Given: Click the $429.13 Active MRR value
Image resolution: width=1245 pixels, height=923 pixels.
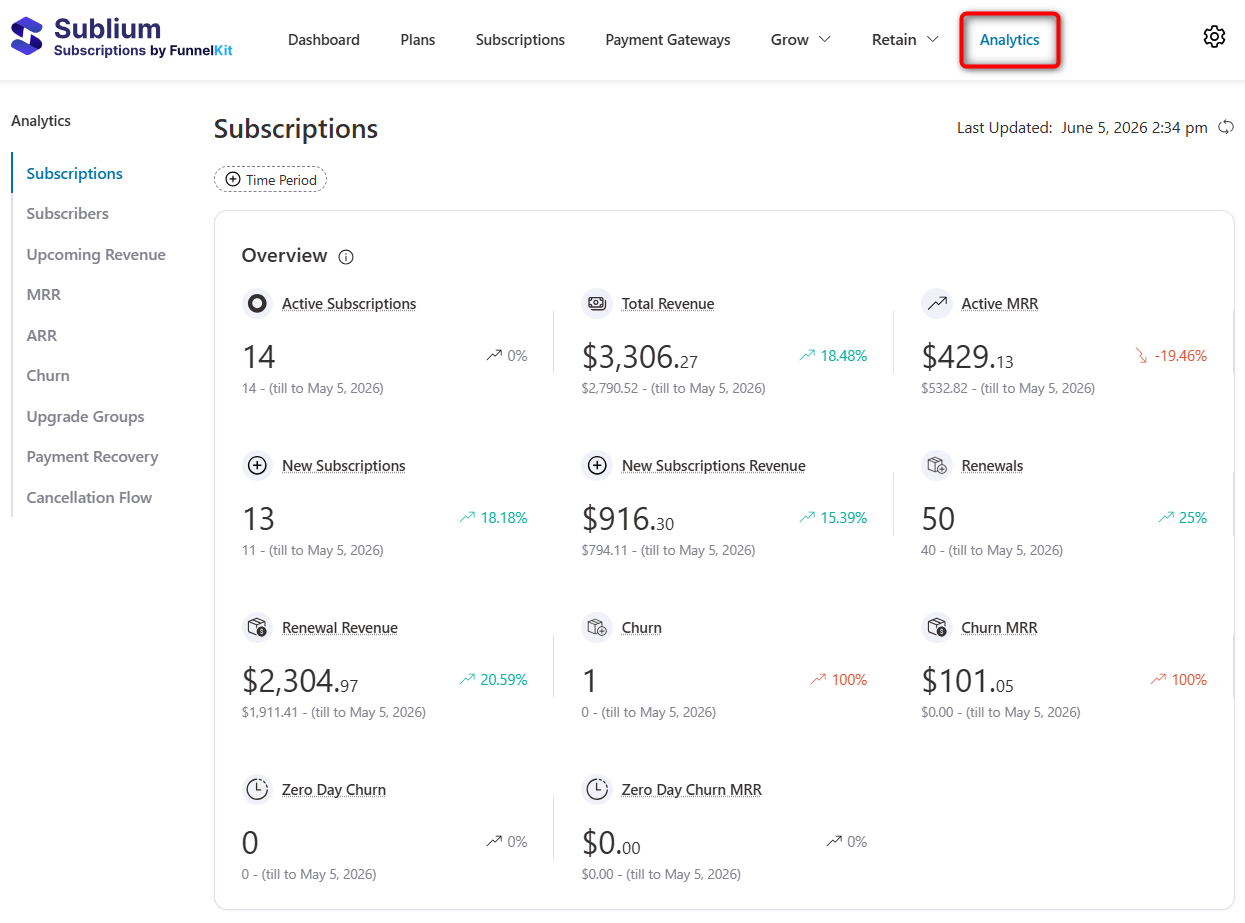Looking at the screenshot, I should 967,357.
